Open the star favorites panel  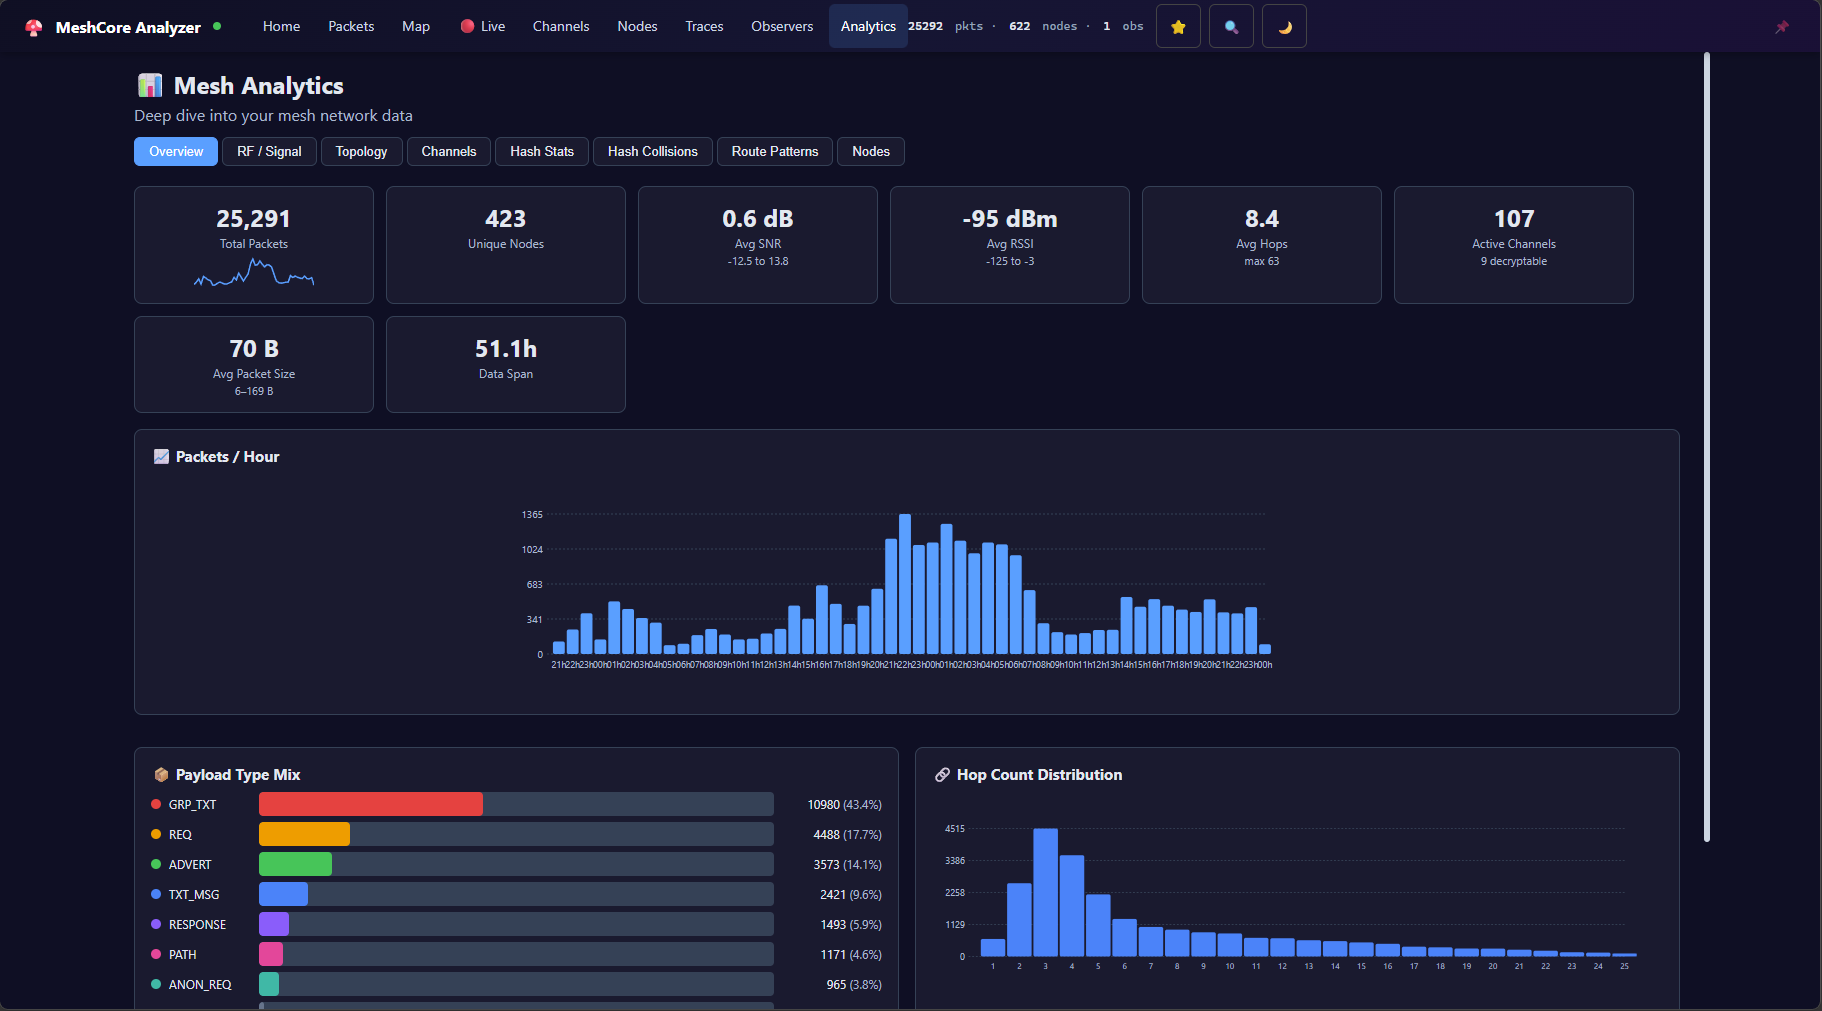point(1178,25)
